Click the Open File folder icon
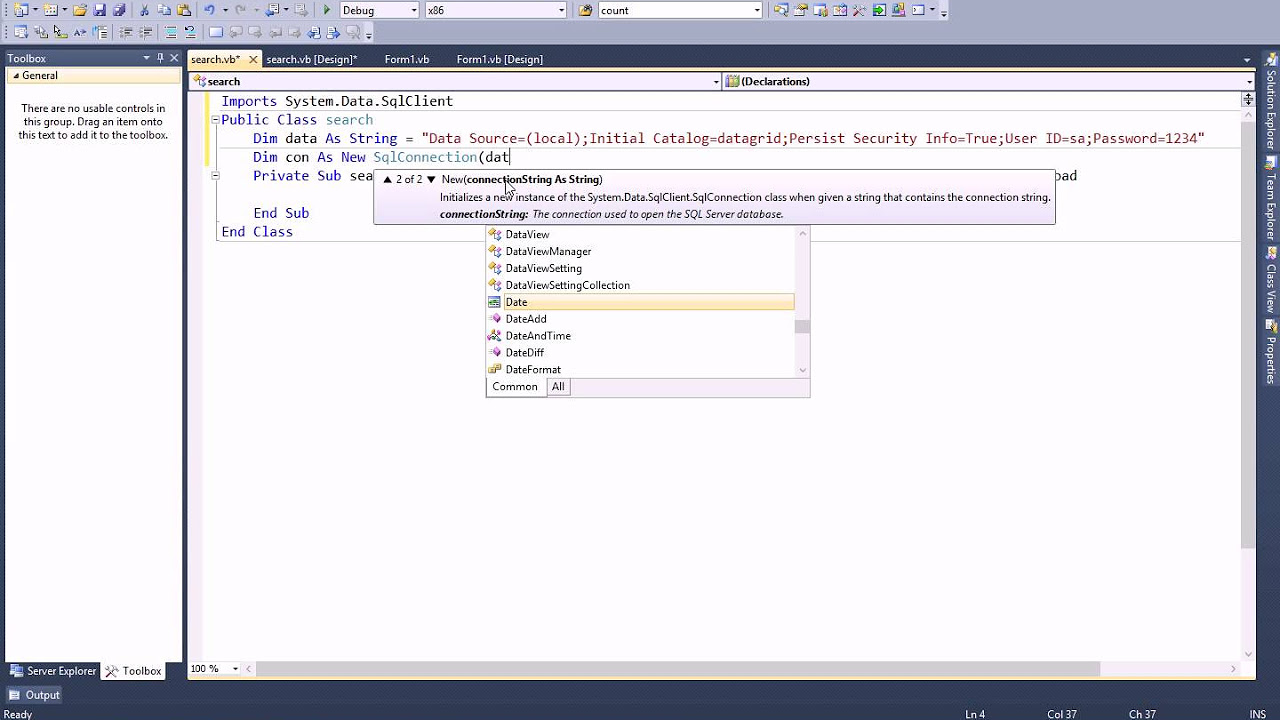 point(79,10)
